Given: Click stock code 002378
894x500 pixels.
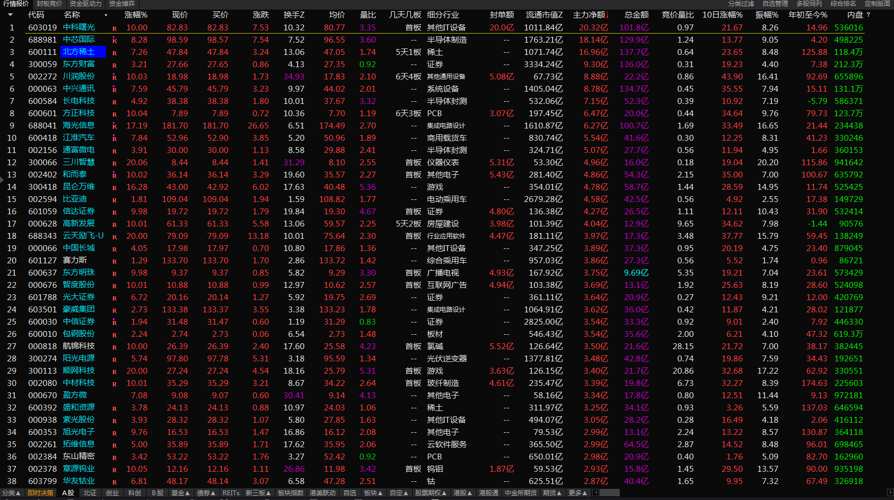Looking at the screenshot, I should pyautogui.click(x=42, y=469).
